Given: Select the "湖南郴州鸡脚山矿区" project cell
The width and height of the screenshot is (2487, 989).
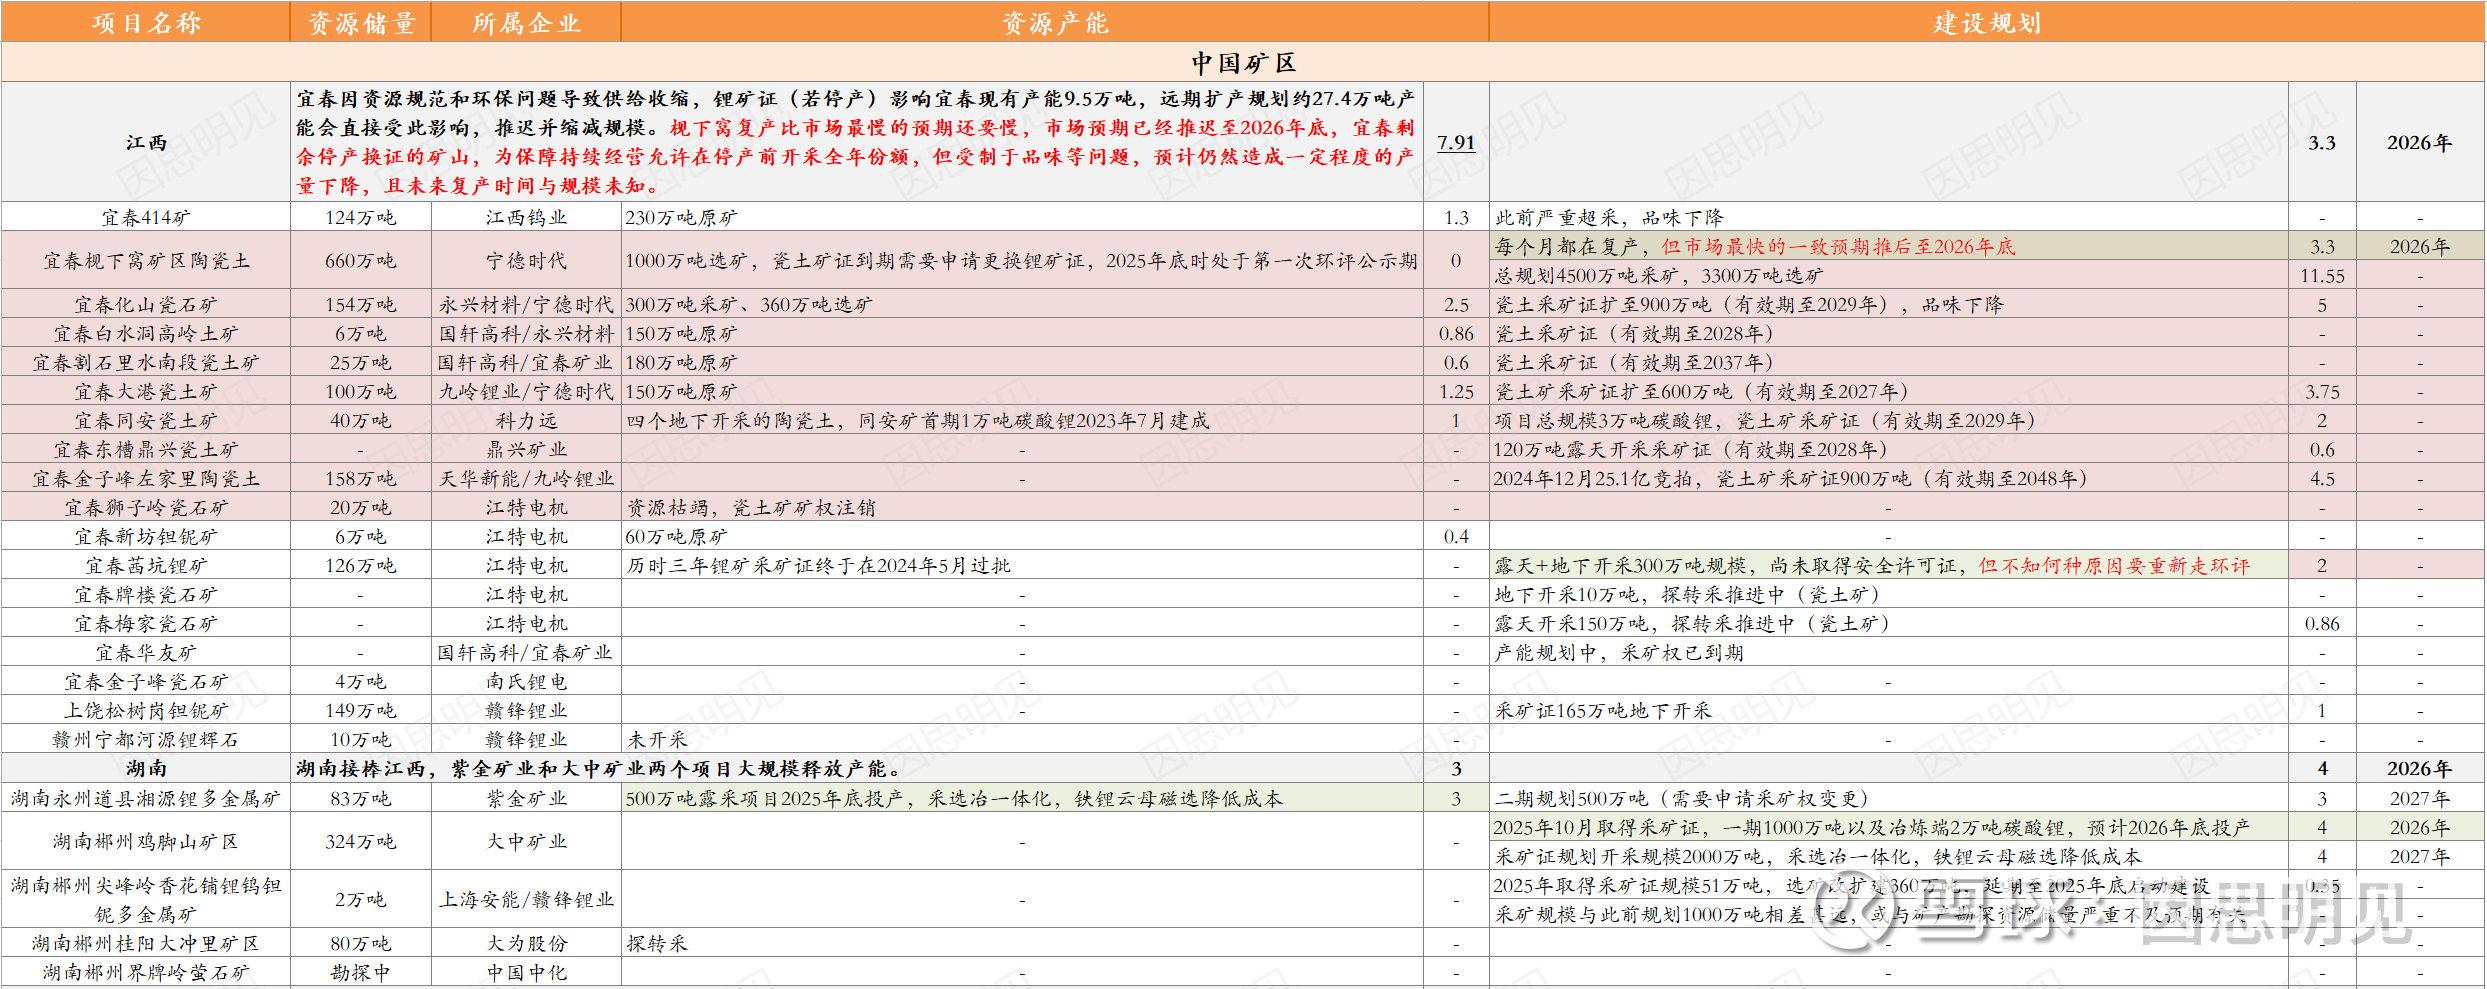Looking at the screenshot, I should 146,841.
